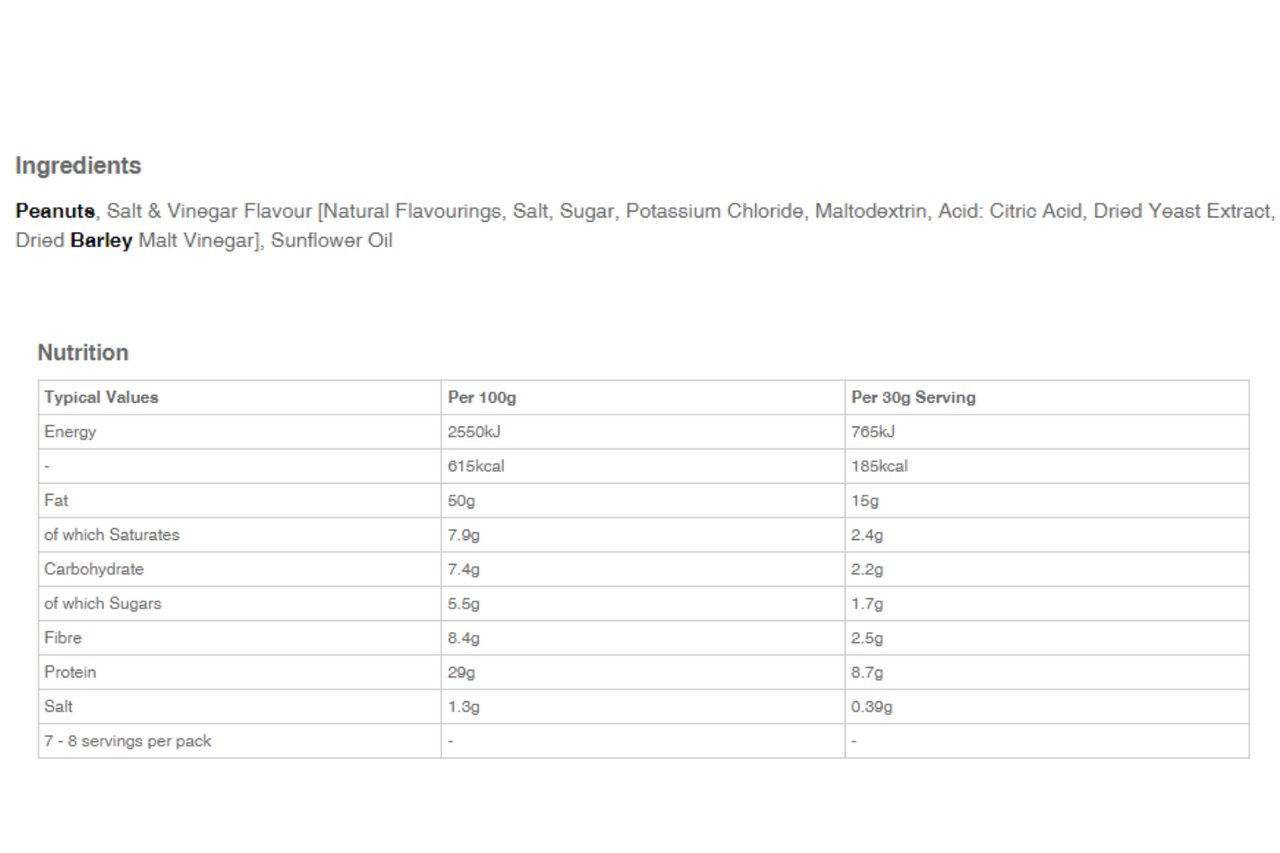Click the 7 - 8 servings per pack cell
Image resolution: width=1280 pixels, height=853 pixels.
pos(128,741)
